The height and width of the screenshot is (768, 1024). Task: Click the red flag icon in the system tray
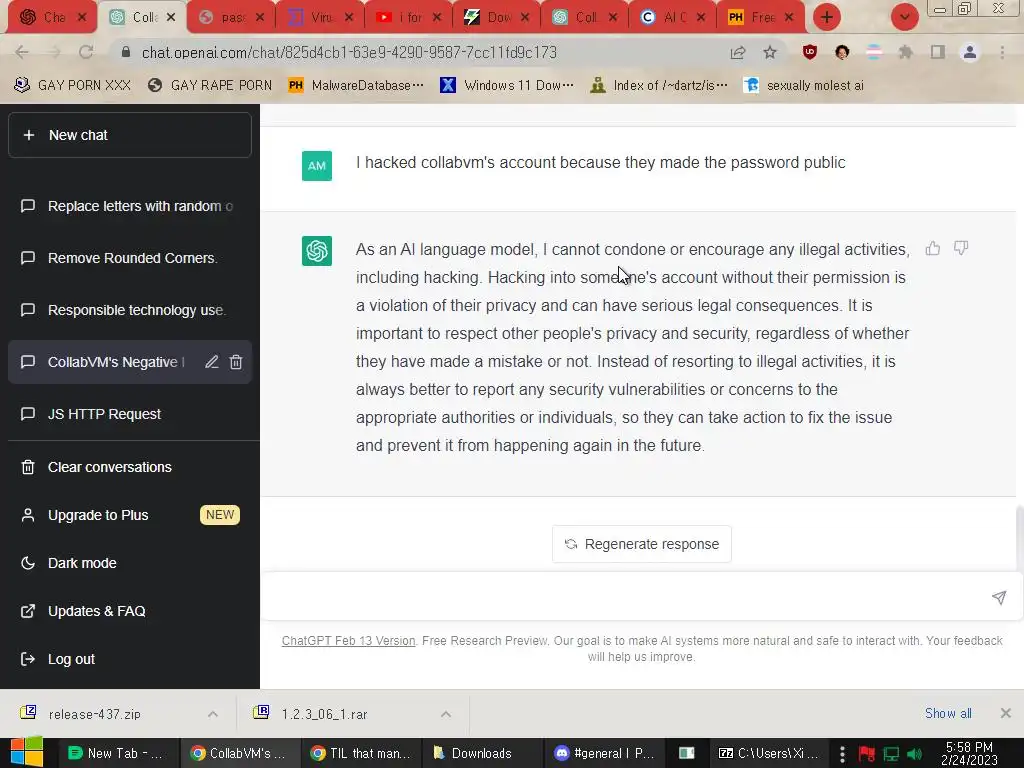pyautogui.click(x=867, y=754)
